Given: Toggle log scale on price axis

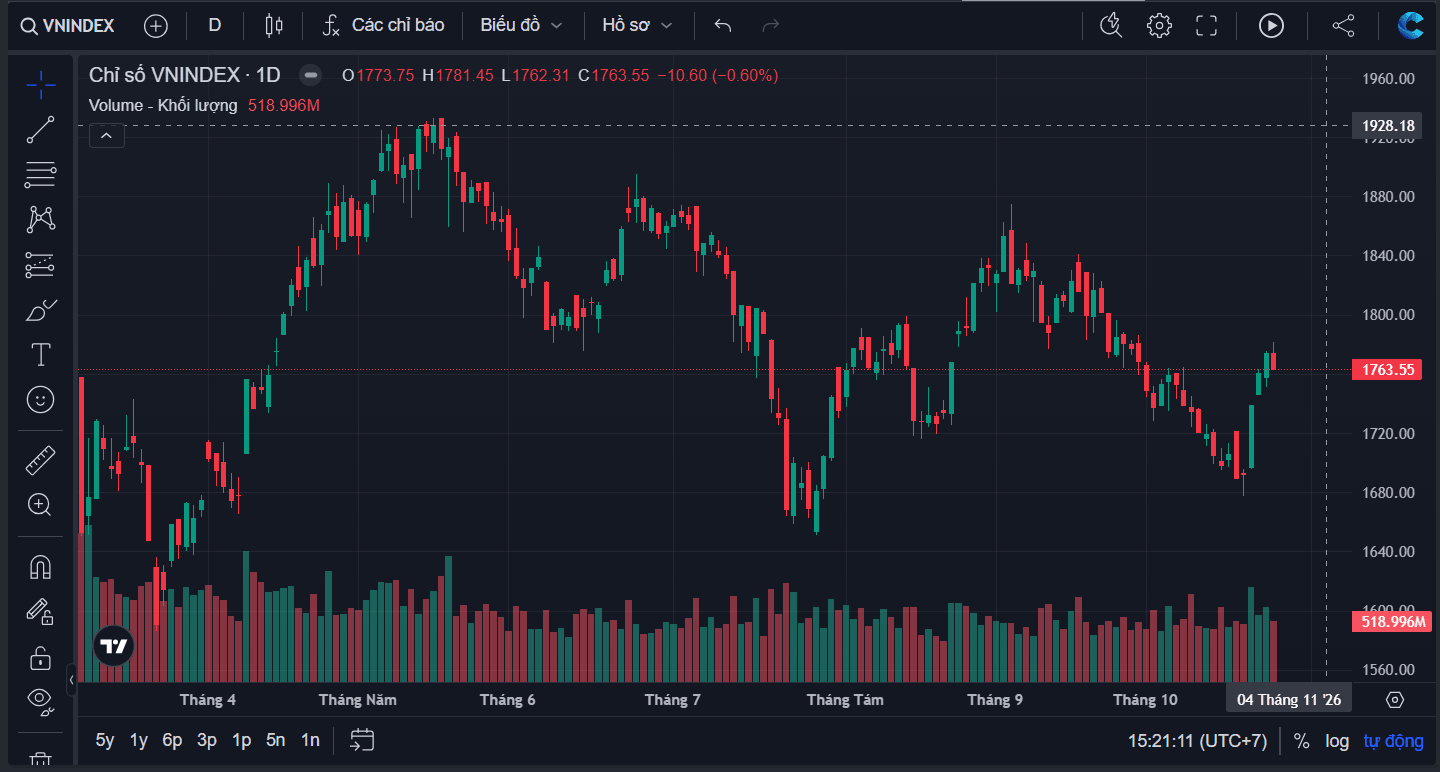Looking at the screenshot, I should 1337,741.
